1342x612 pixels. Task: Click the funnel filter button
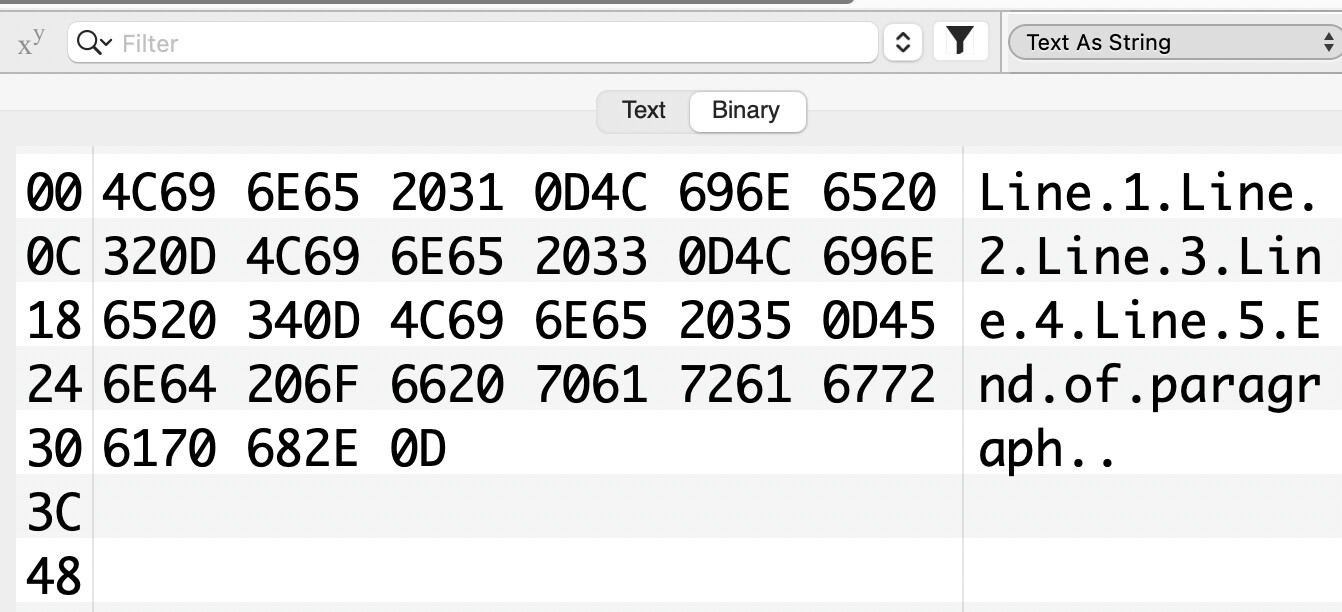[x=959, y=42]
